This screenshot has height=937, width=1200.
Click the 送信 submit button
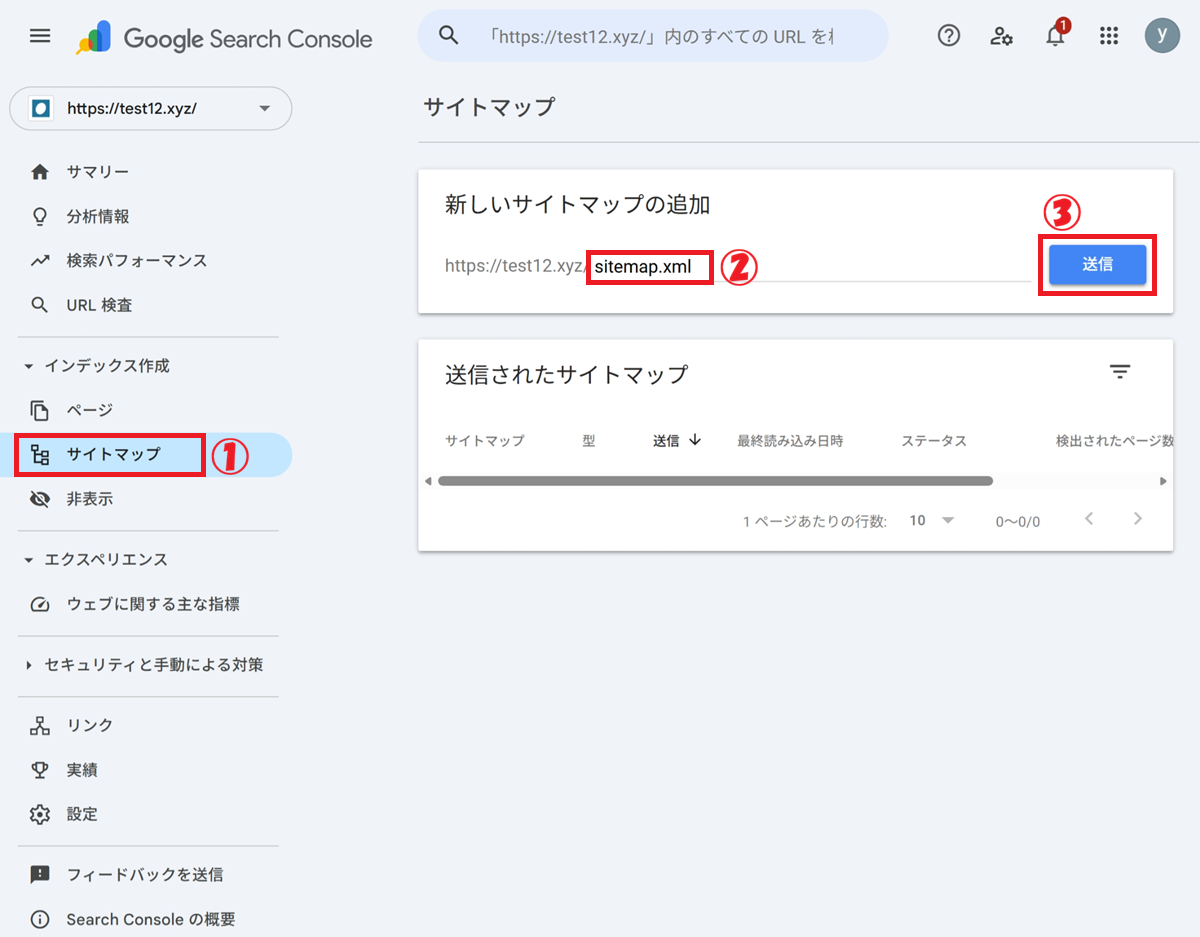click(1097, 265)
